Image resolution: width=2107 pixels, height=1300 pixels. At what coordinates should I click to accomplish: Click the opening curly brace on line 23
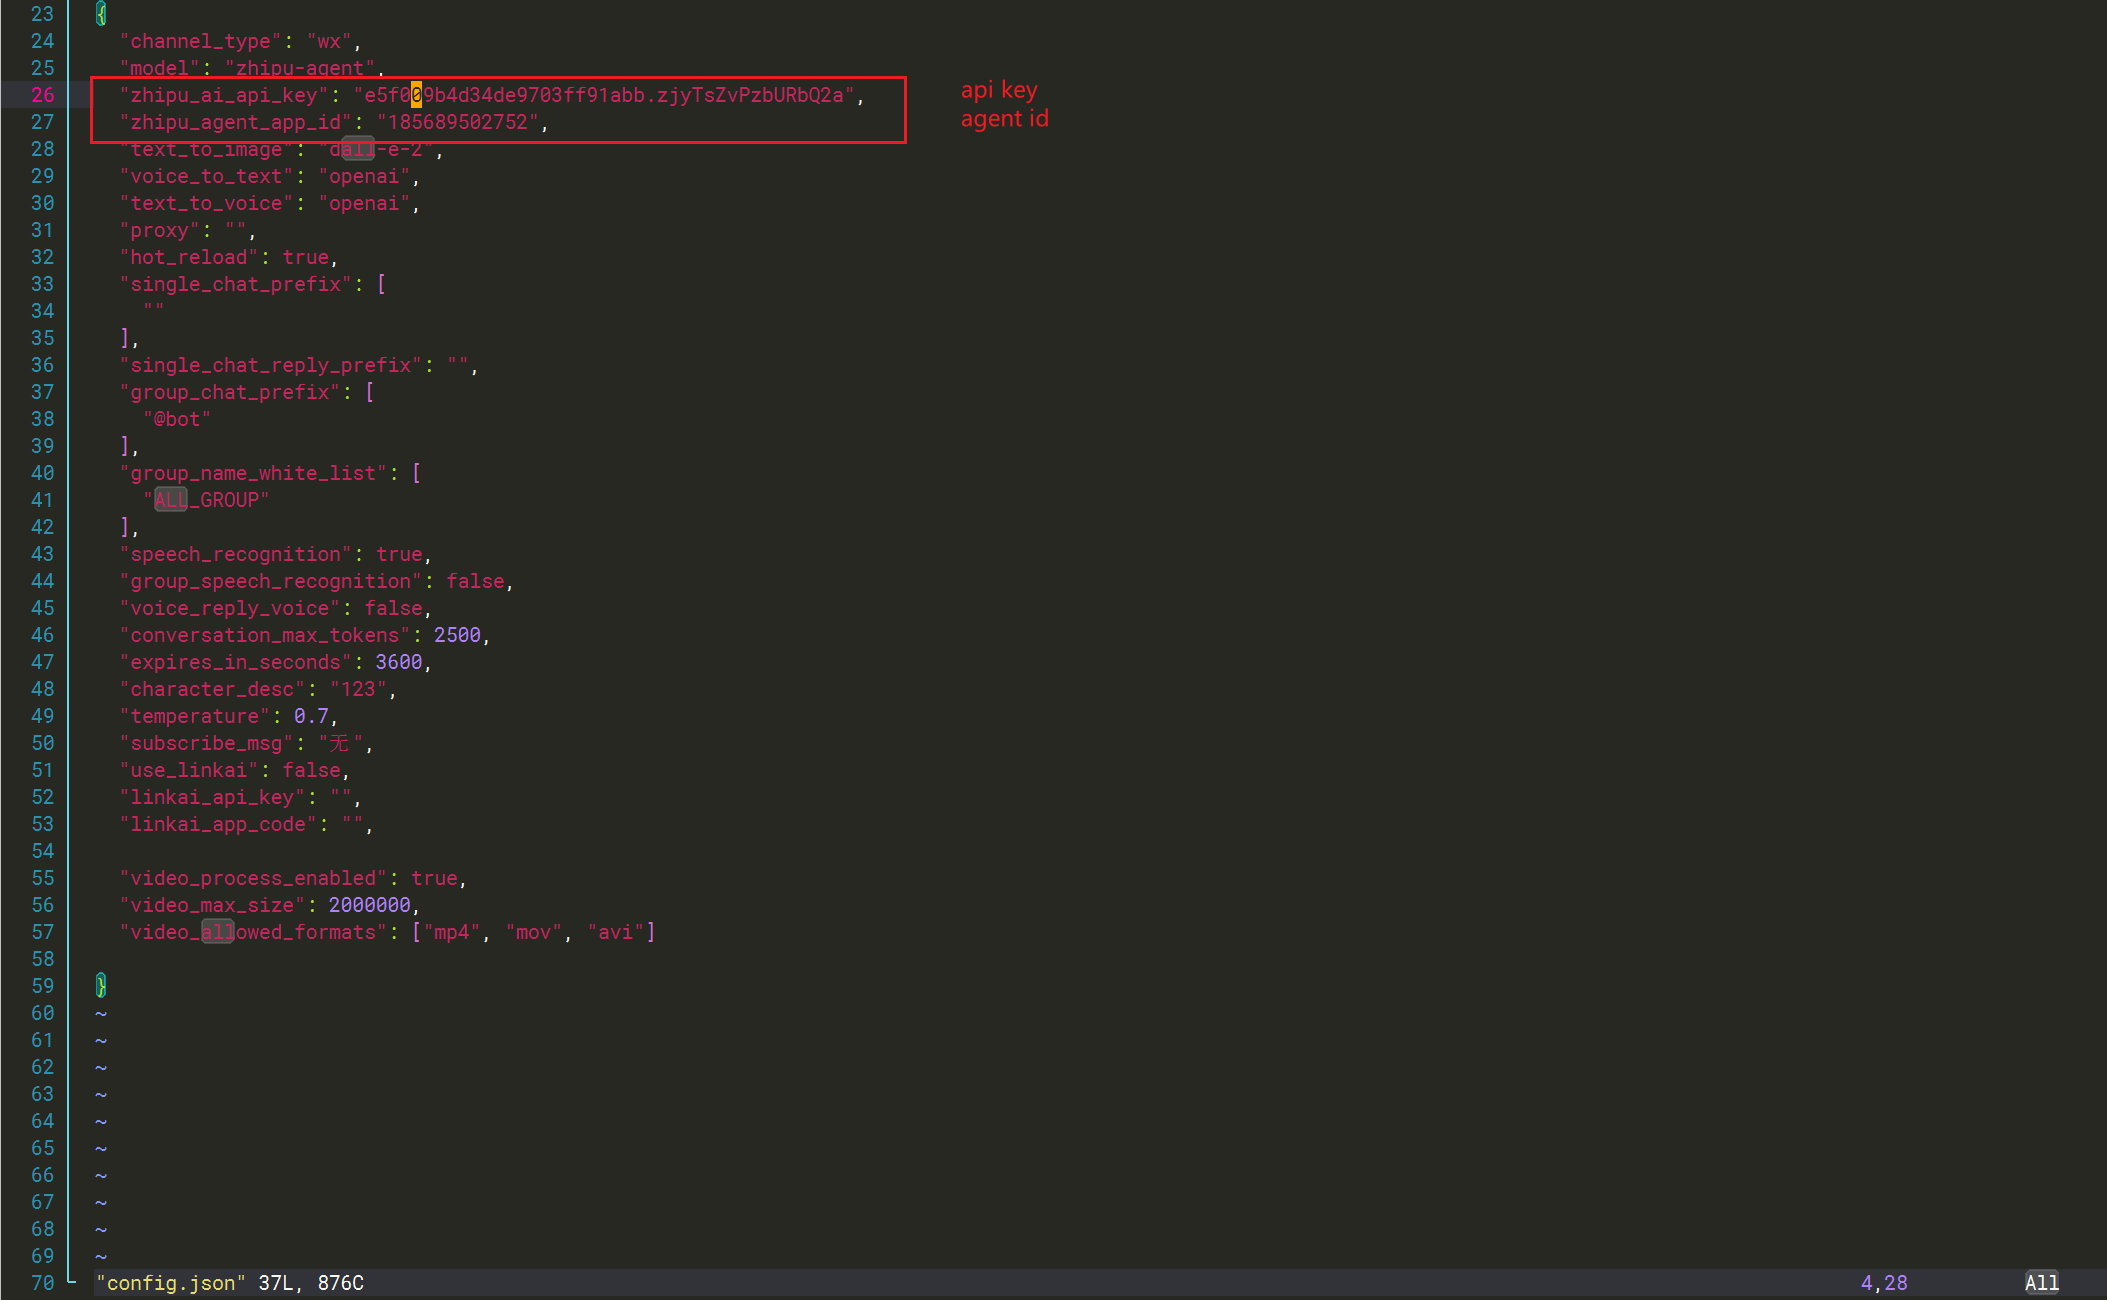(101, 14)
